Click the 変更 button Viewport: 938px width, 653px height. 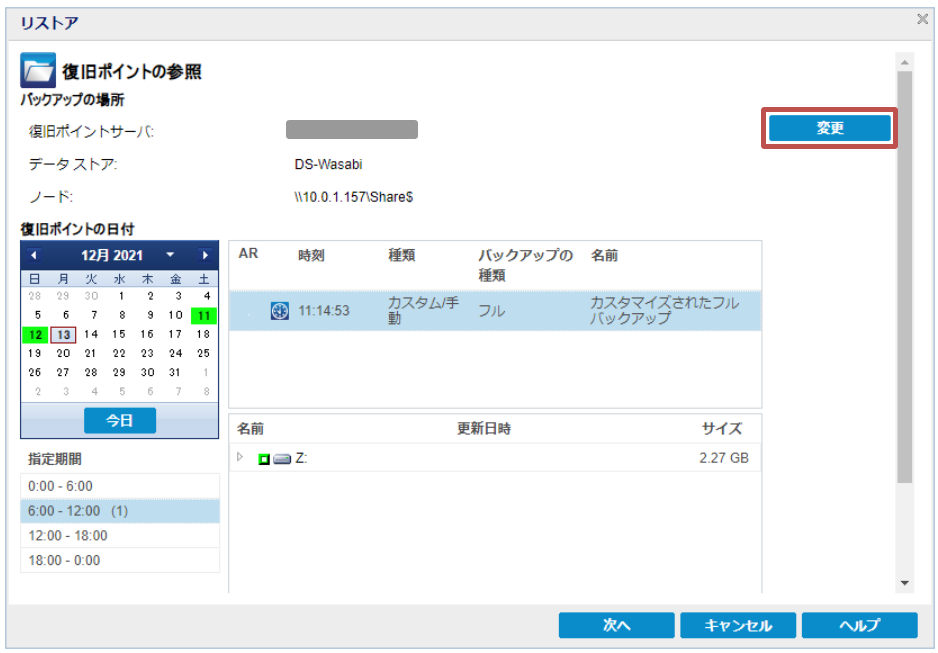829,128
